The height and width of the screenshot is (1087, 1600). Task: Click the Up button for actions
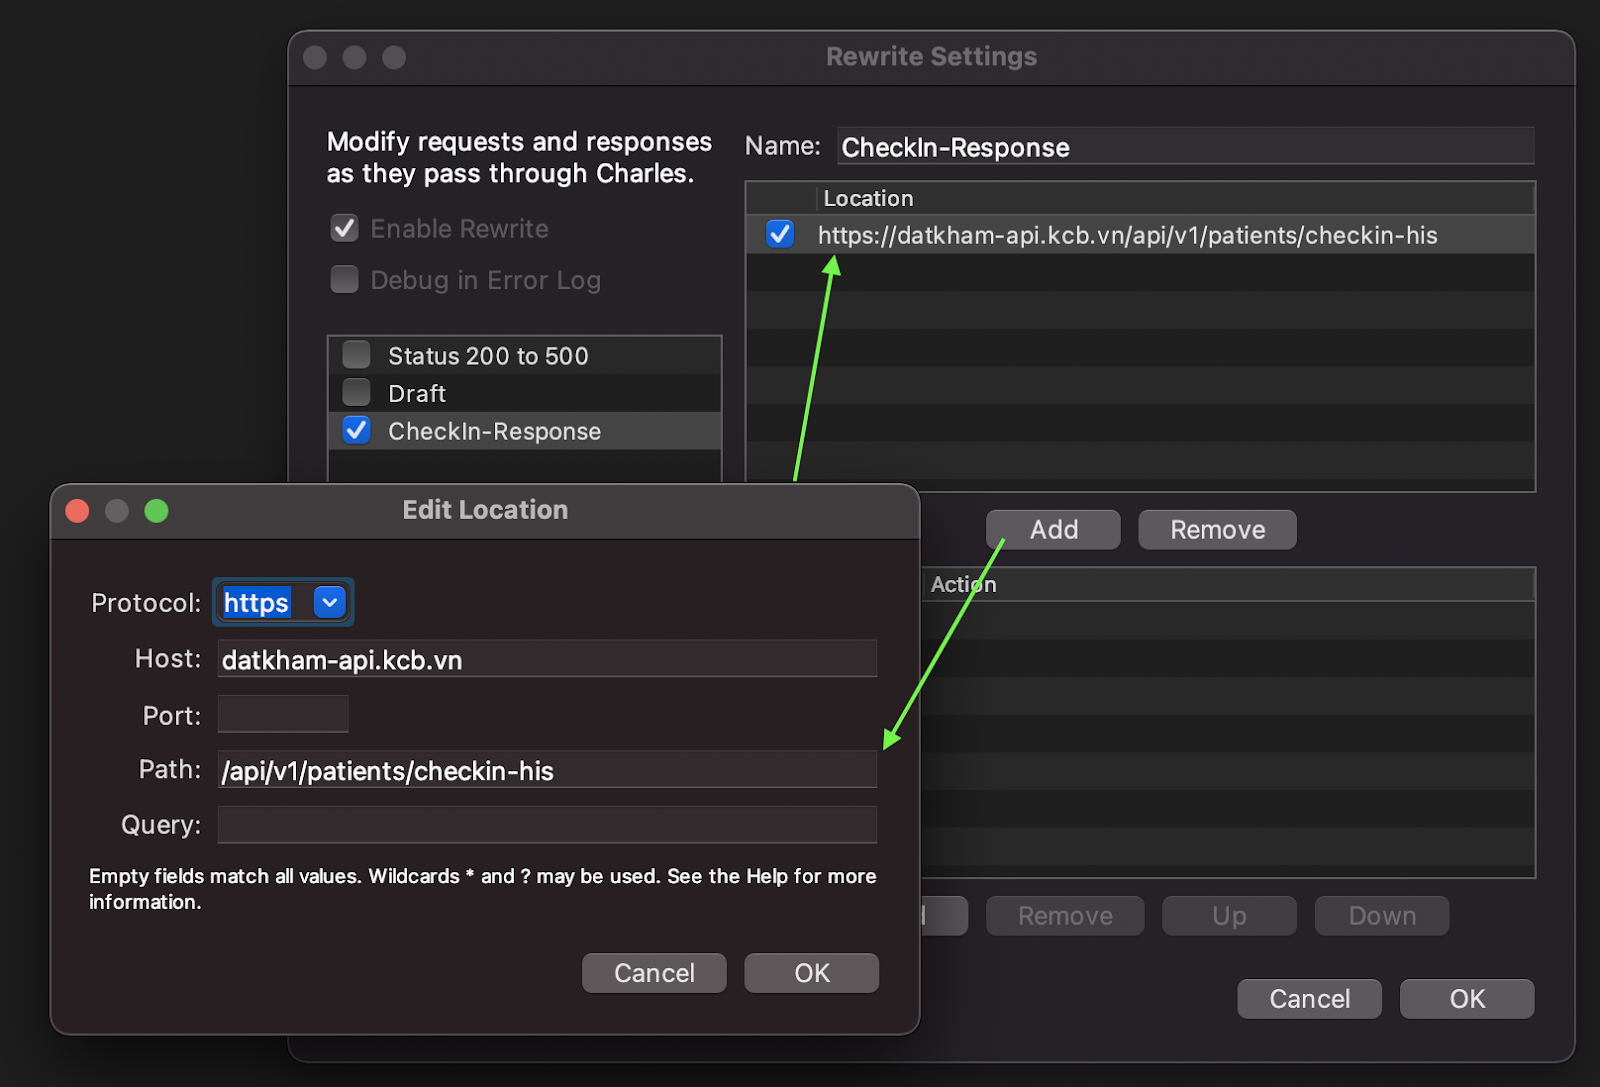coord(1229,916)
